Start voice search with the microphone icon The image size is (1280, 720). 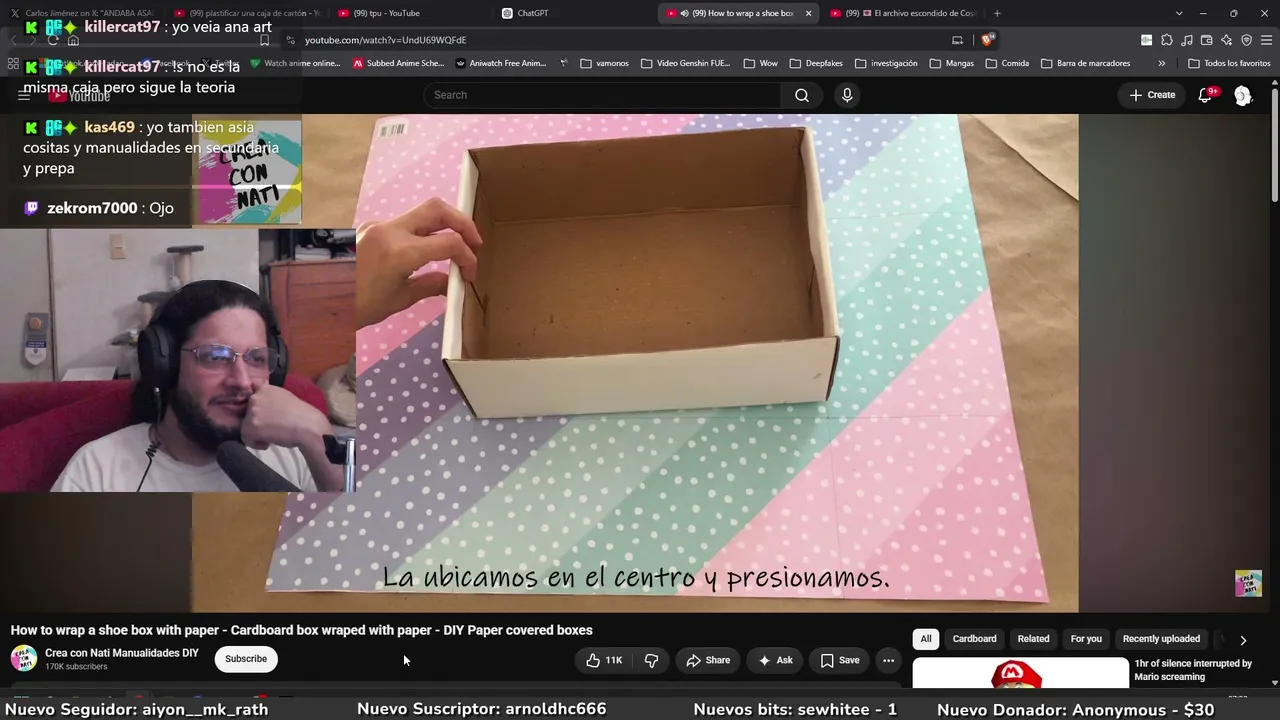pyautogui.click(x=847, y=95)
